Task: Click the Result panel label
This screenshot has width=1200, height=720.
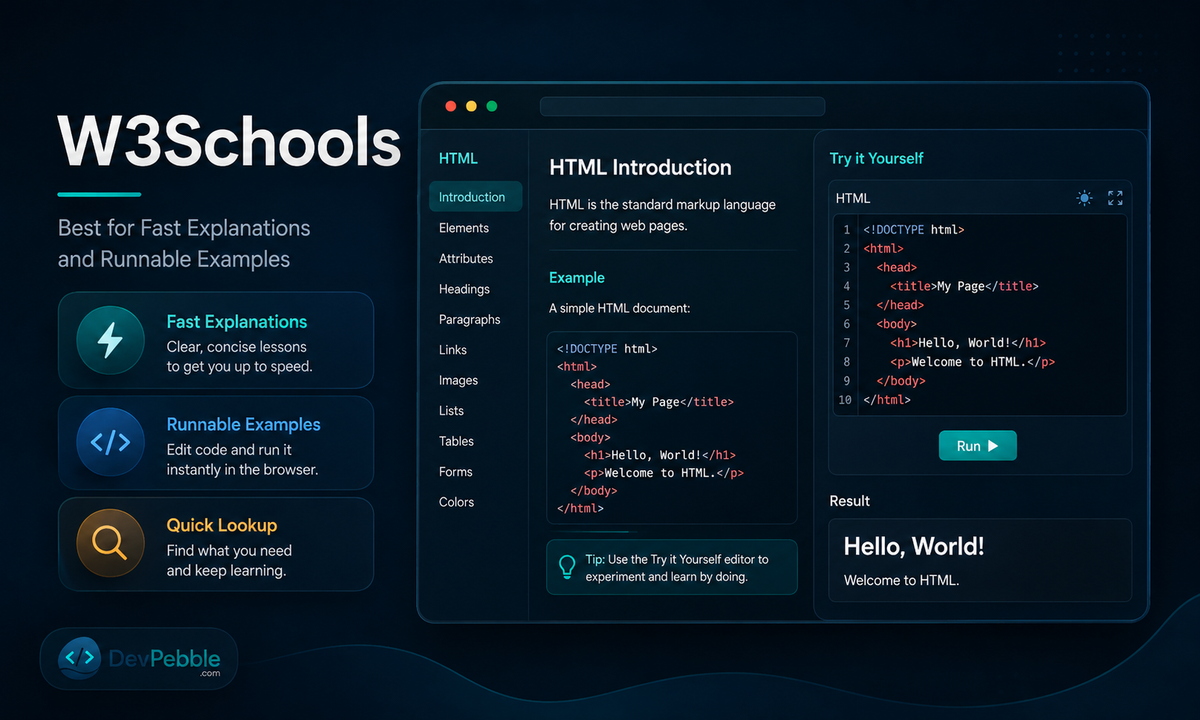Action: point(850,501)
